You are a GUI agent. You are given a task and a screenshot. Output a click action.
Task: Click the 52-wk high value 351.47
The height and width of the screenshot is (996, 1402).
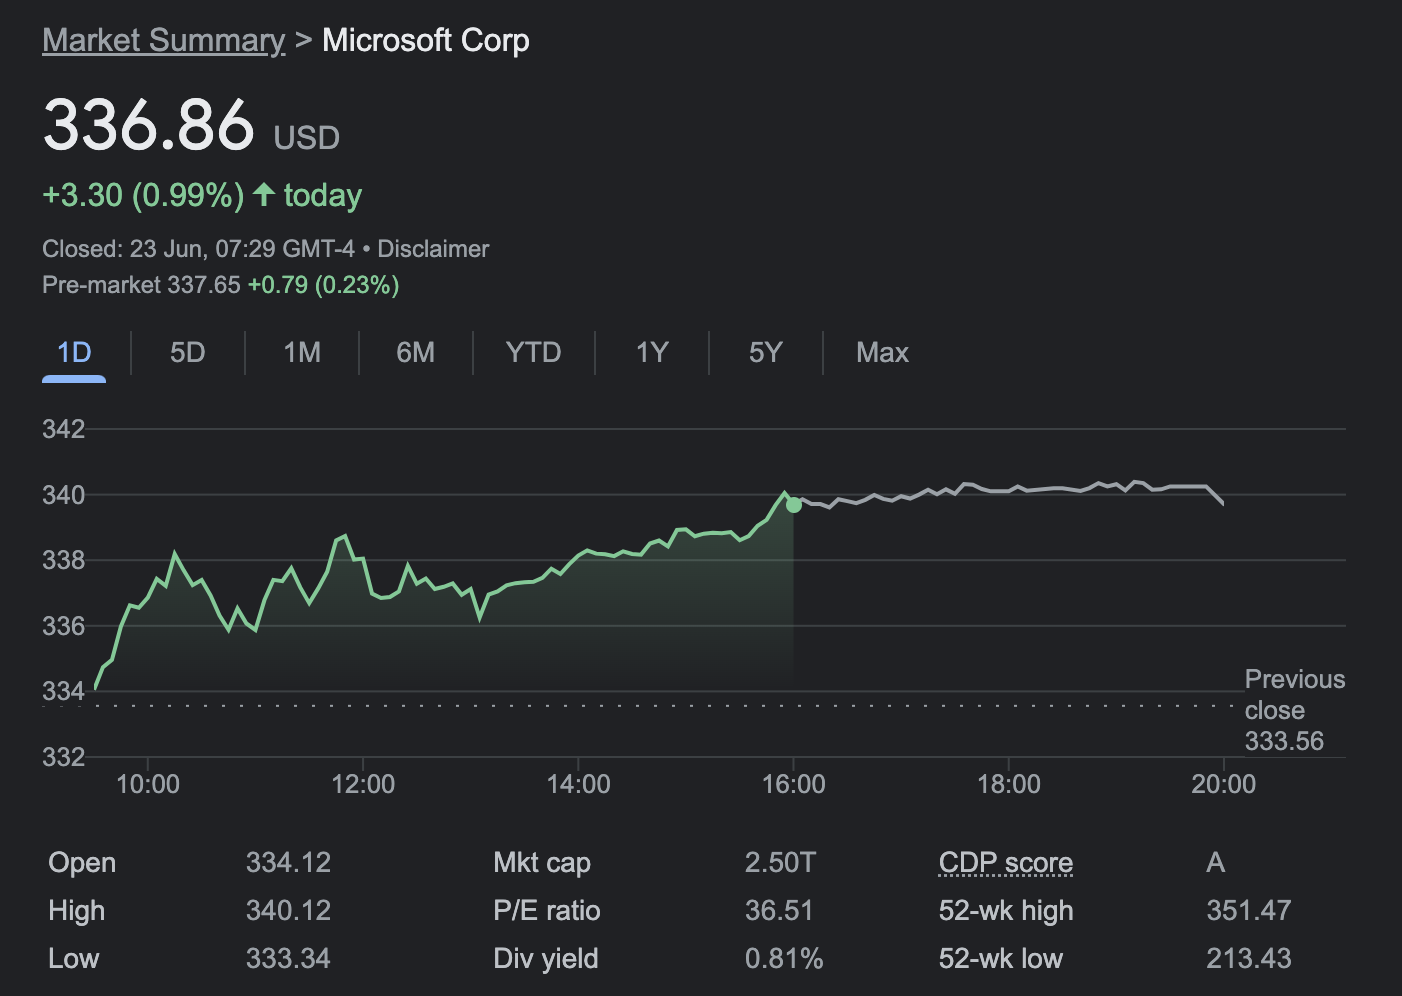coord(1249,910)
